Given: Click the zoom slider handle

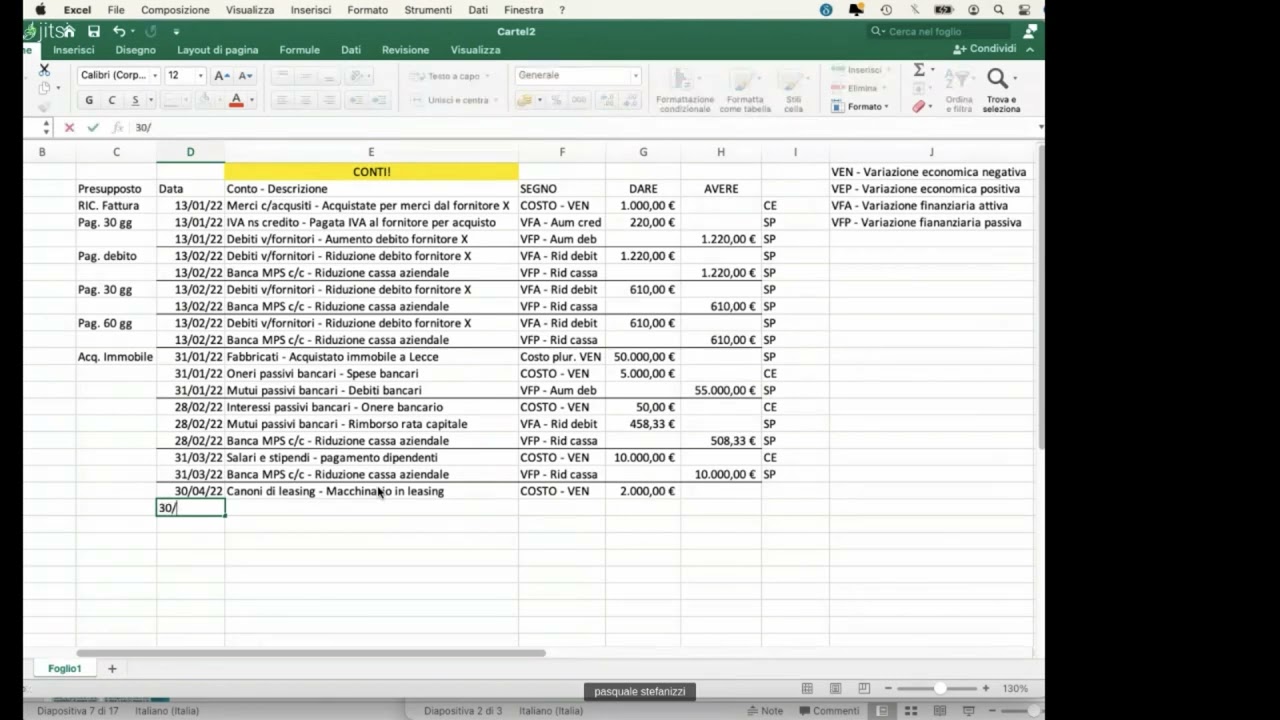Looking at the screenshot, I should tap(940, 688).
